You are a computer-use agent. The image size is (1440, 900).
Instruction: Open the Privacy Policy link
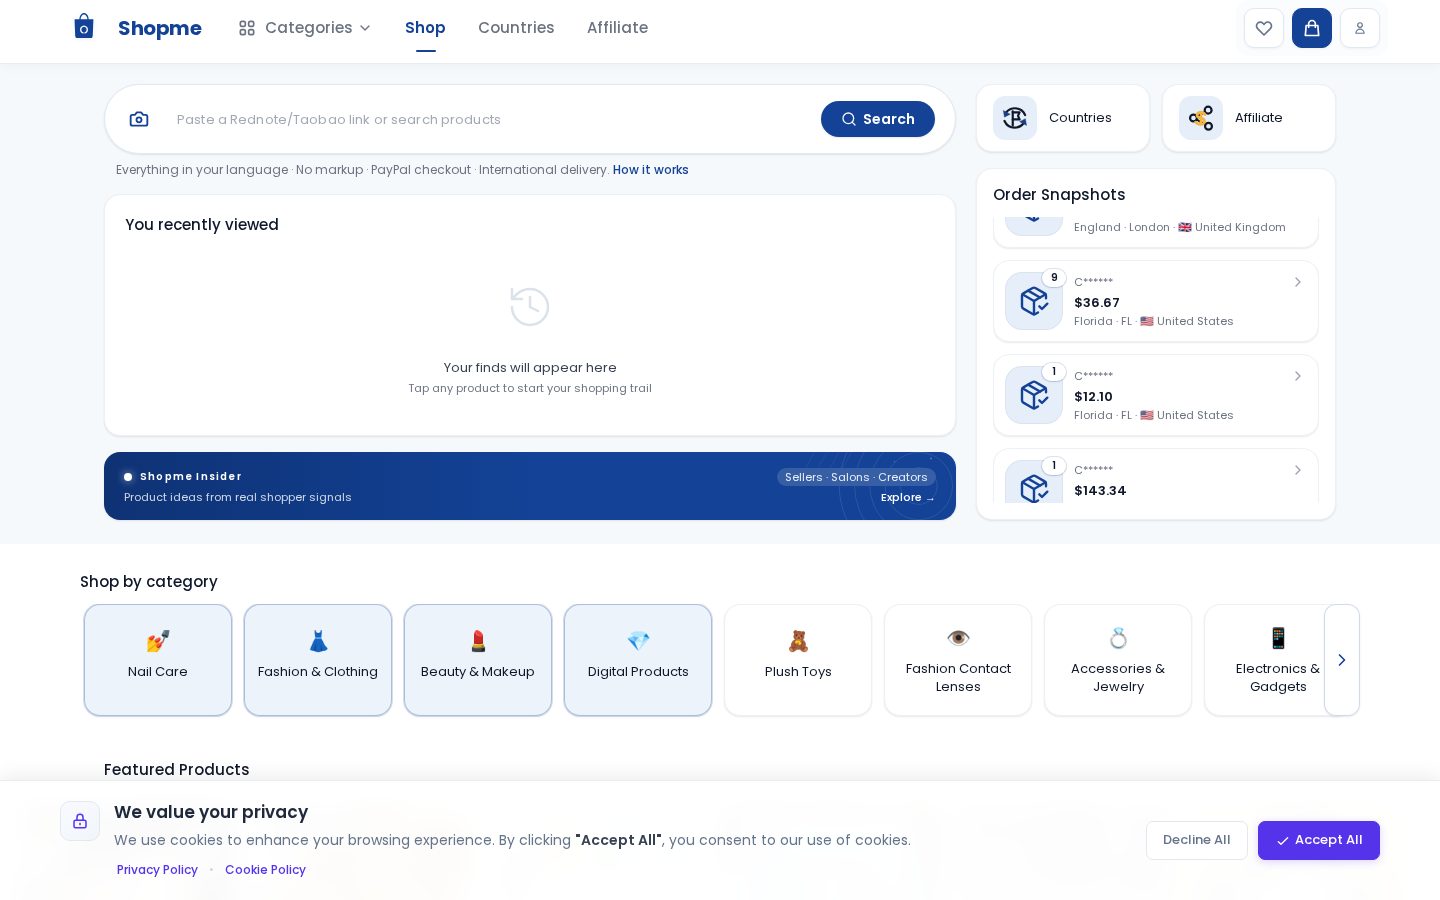(157, 870)
